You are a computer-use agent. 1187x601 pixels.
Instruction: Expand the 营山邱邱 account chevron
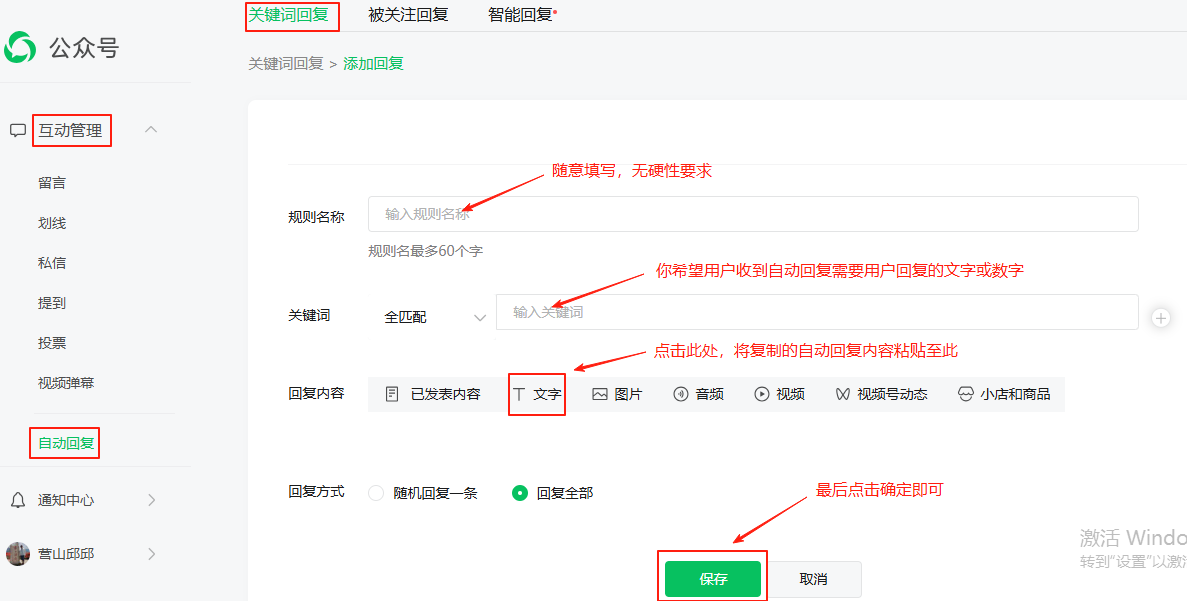click(x=151, y=554)
